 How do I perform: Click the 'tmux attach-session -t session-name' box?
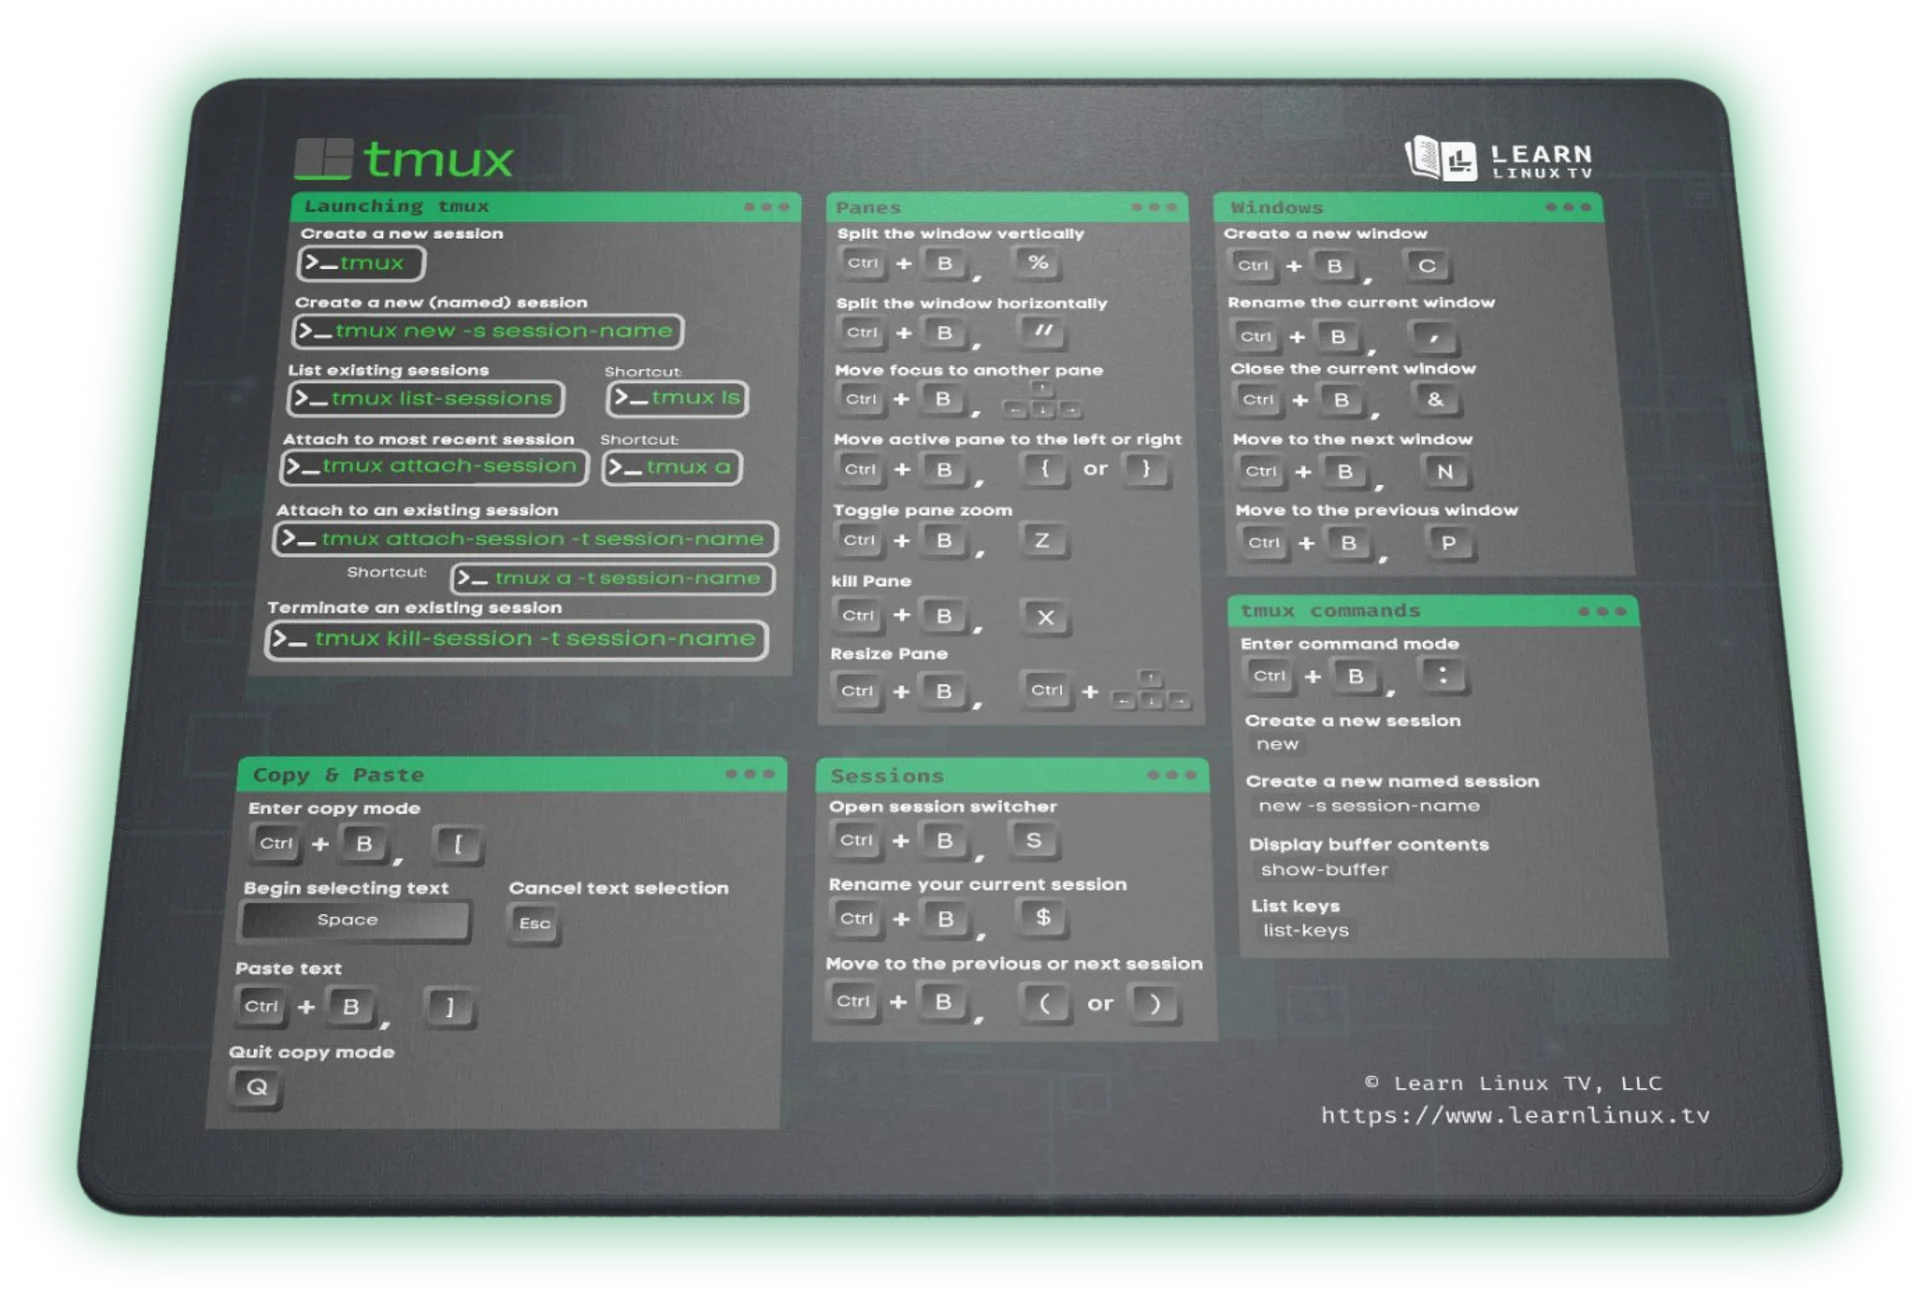525,539
